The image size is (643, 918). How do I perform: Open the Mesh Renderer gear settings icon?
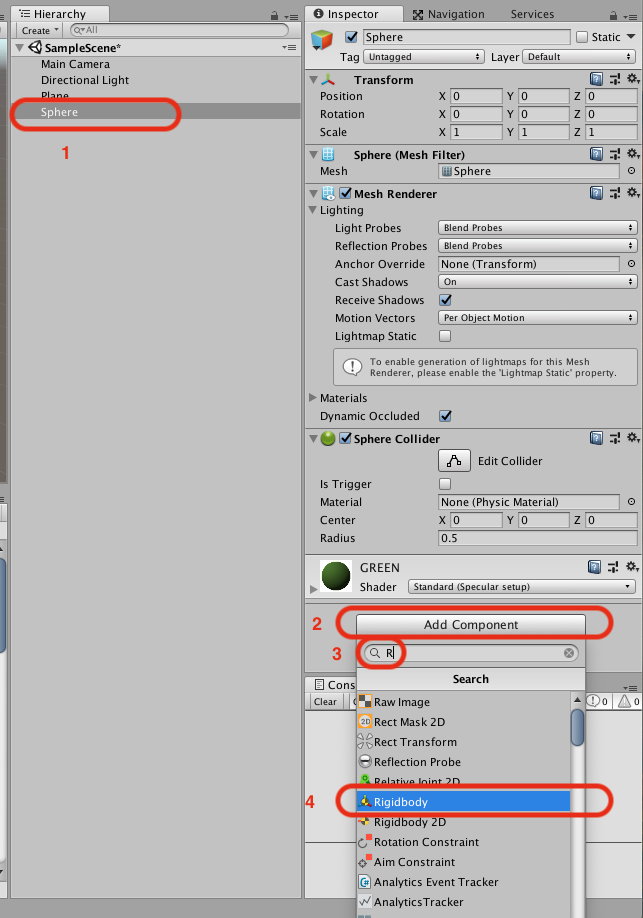click(631, 194)
